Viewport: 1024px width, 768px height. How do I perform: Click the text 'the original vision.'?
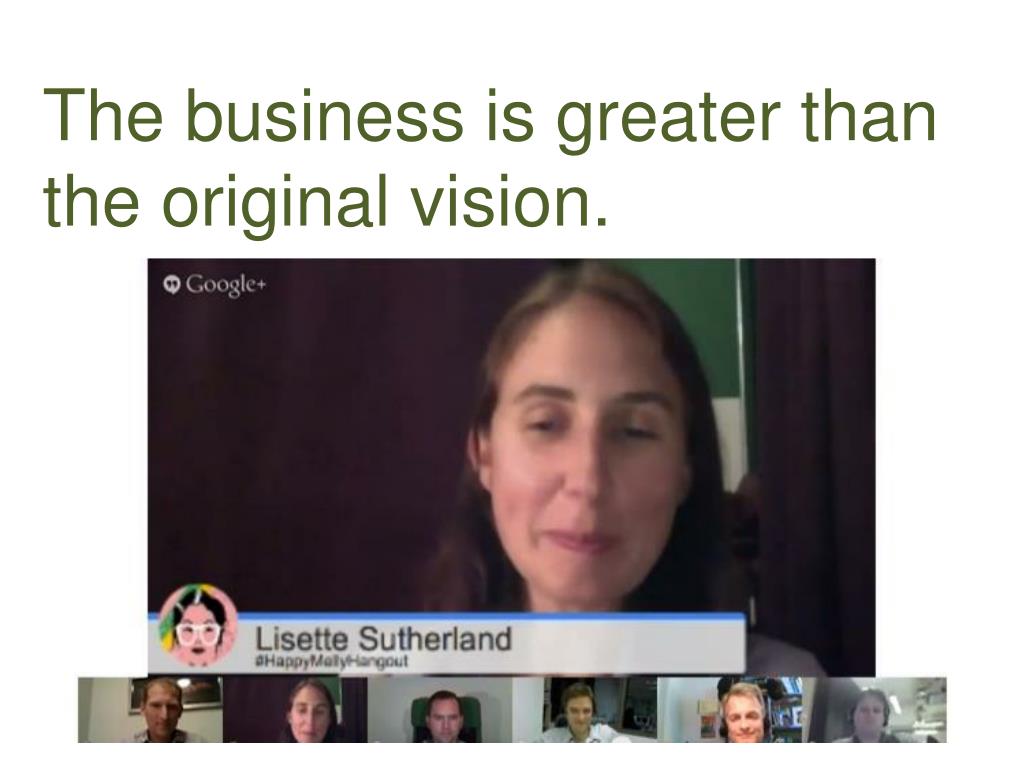(325, 202)
